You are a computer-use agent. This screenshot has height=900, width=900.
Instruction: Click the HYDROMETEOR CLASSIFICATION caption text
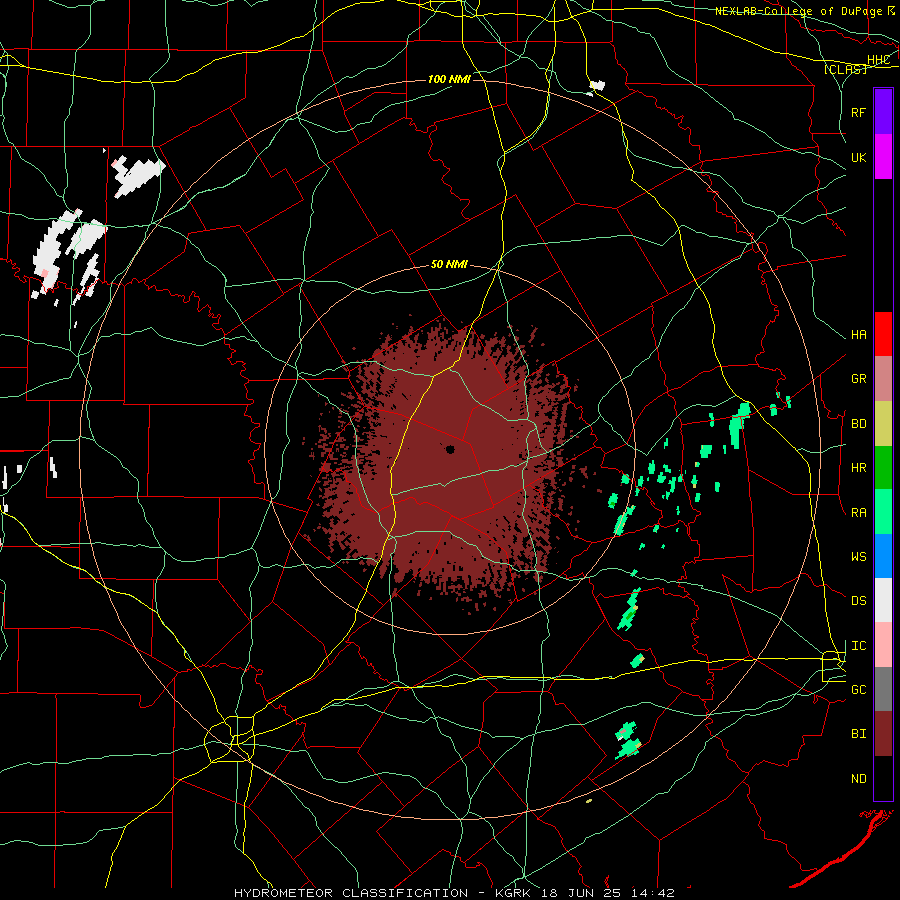point(351,893)
